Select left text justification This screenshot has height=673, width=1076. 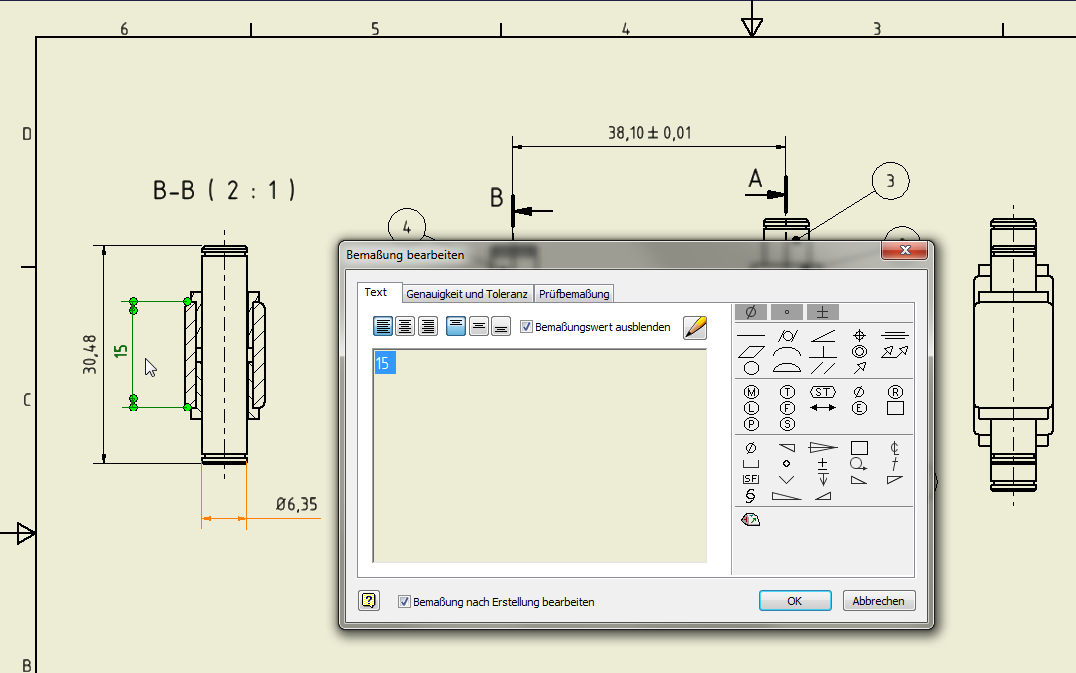pos(383,327)
